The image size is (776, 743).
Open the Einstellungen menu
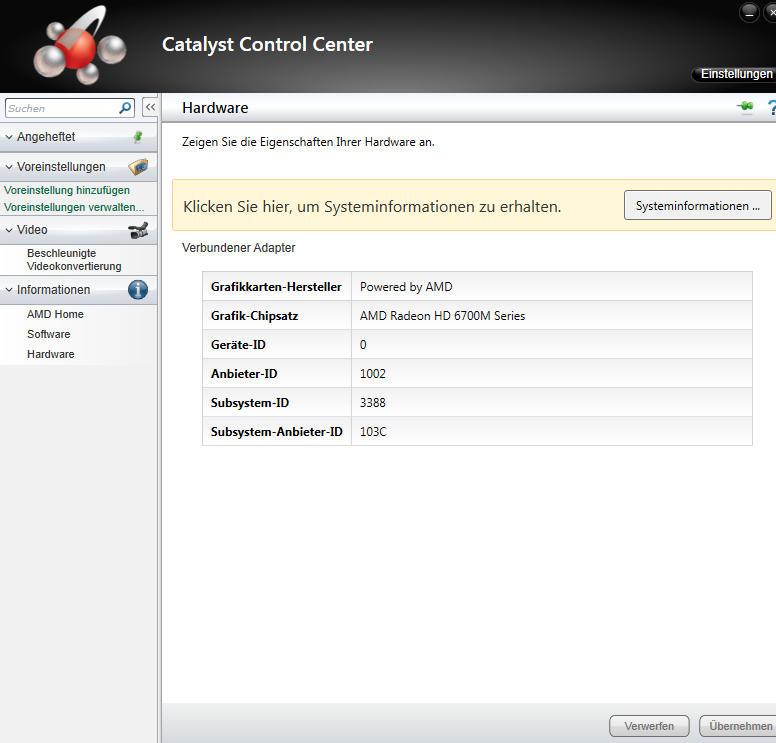734,74
